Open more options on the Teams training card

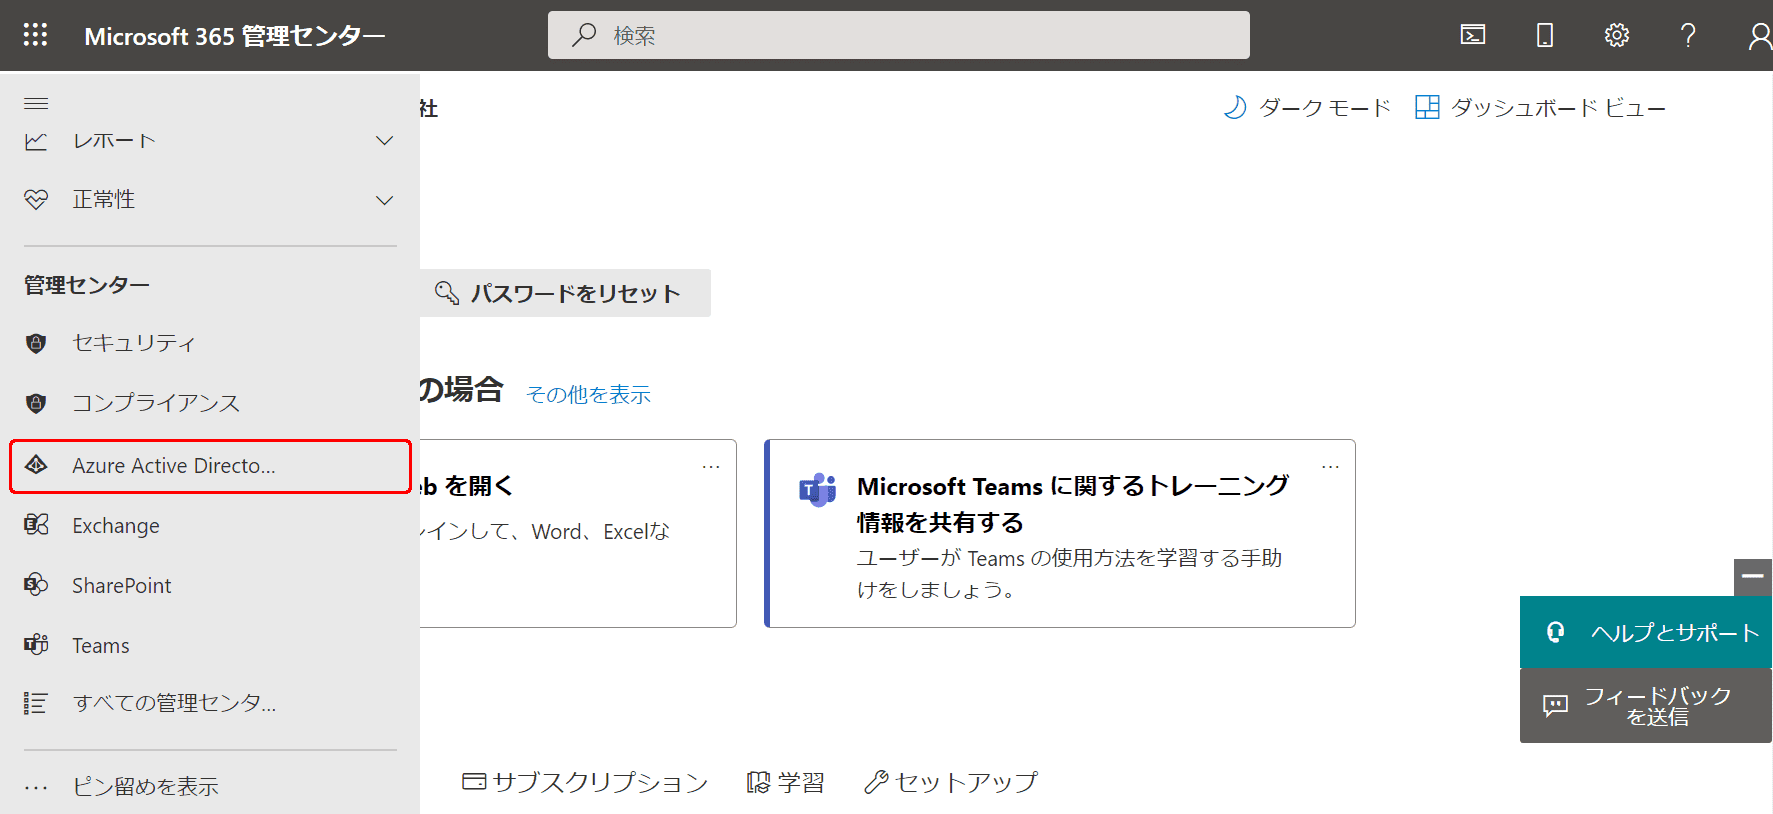point(1330,467)
